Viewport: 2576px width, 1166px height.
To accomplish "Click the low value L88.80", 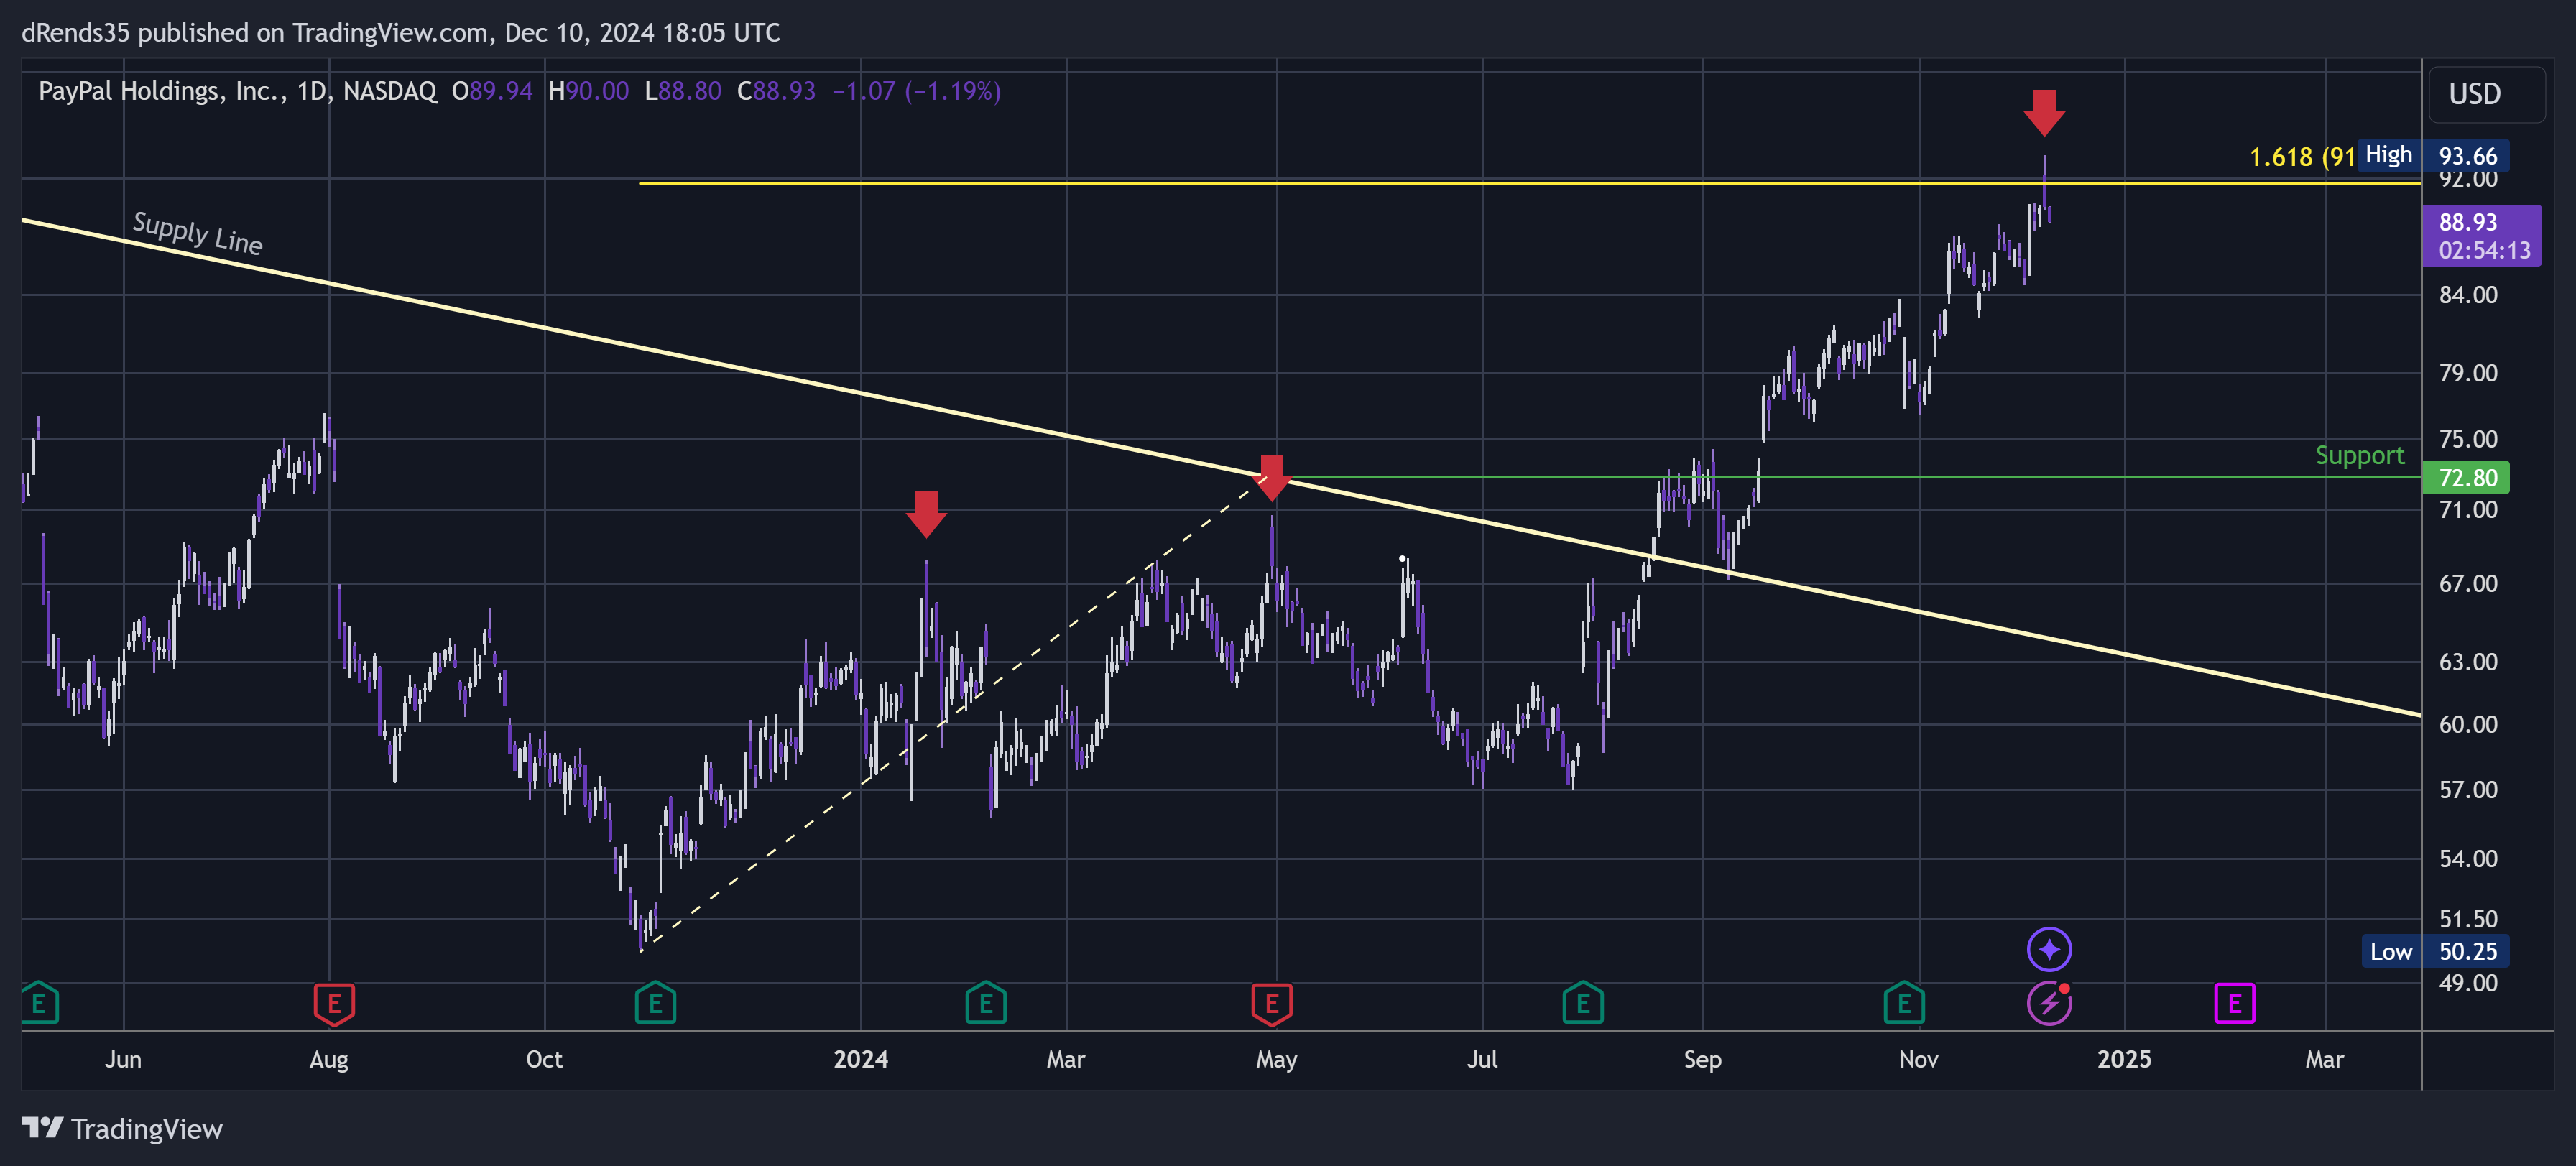I will [x=683, y=91].
